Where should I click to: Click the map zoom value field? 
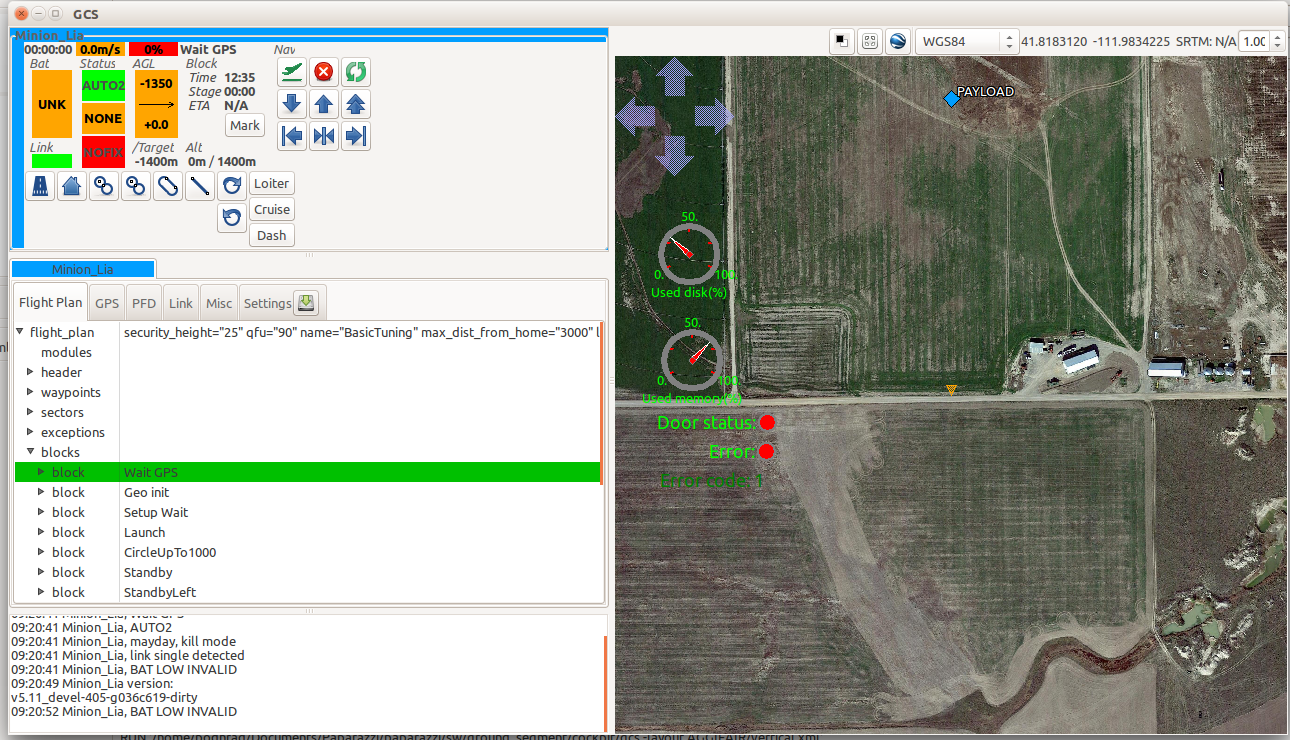coord(1254,41)
